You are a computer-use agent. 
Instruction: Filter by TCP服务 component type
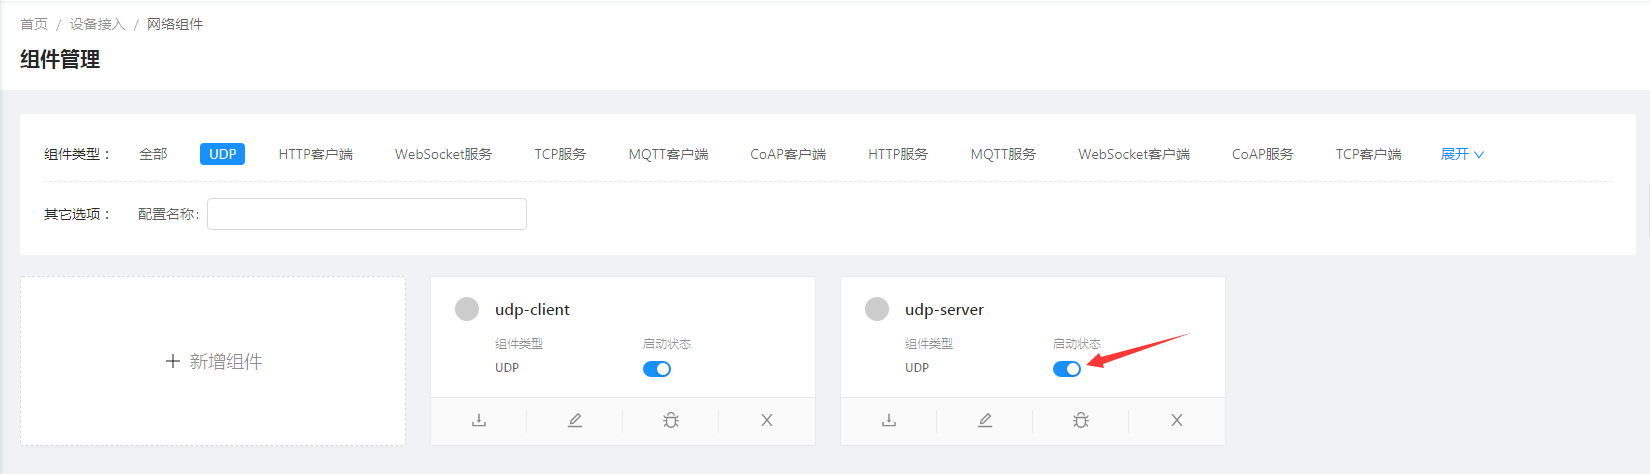point(560,154)
